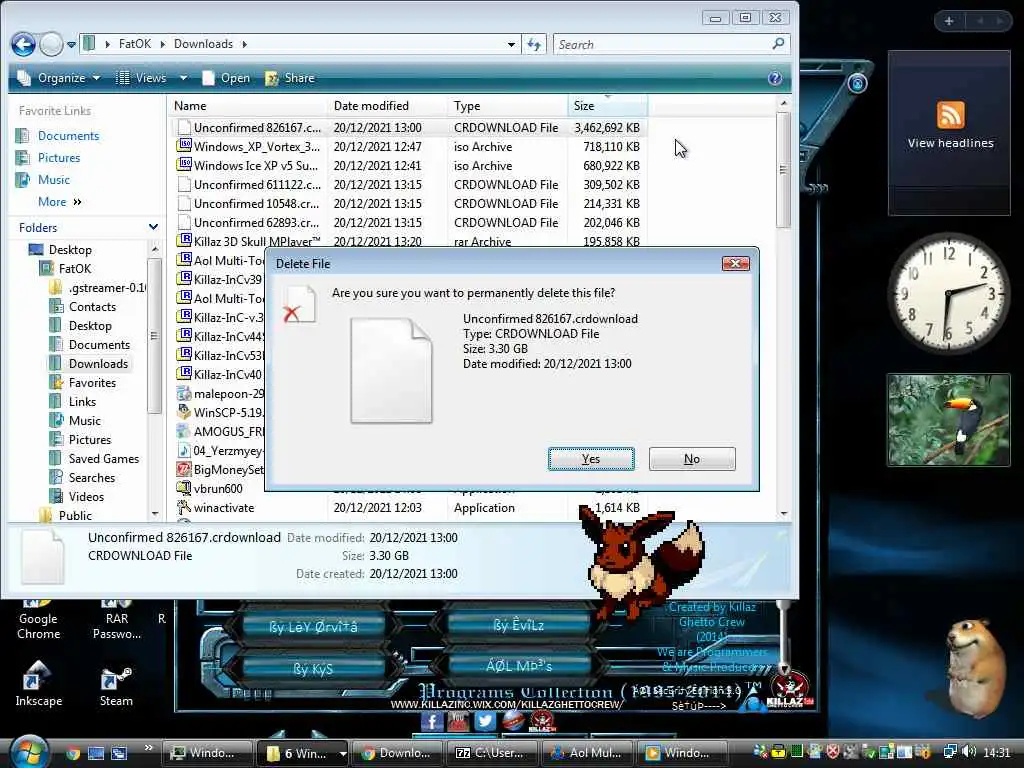Click the FatOK breadcrumb segment
The image size is (1024, 768).
135,44
